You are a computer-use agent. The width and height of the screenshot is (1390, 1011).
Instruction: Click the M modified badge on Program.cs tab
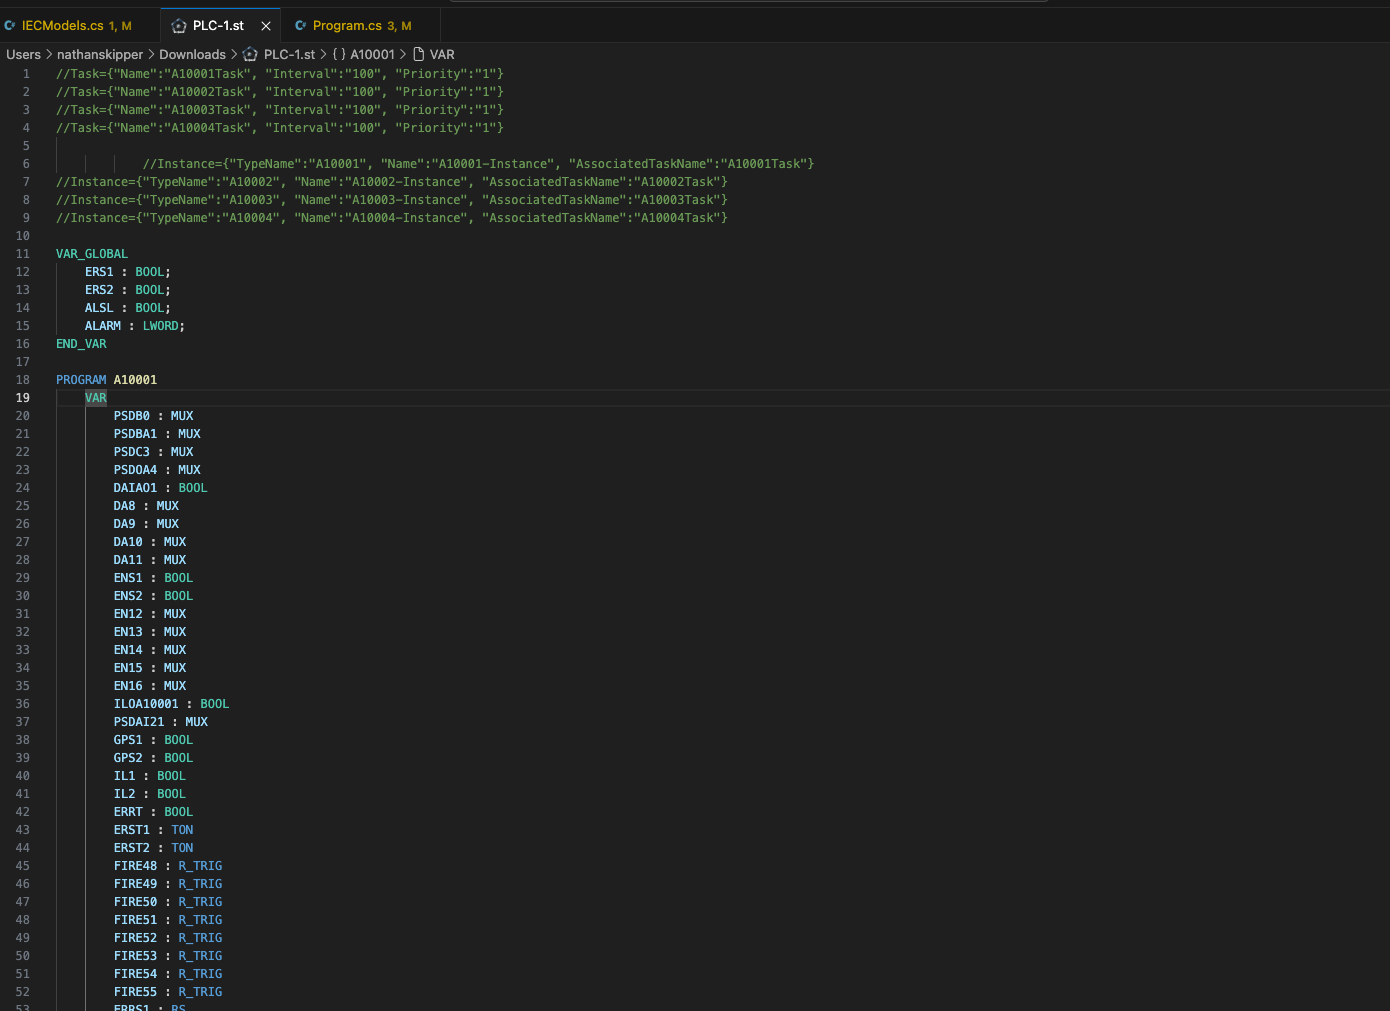pos(407,26)
